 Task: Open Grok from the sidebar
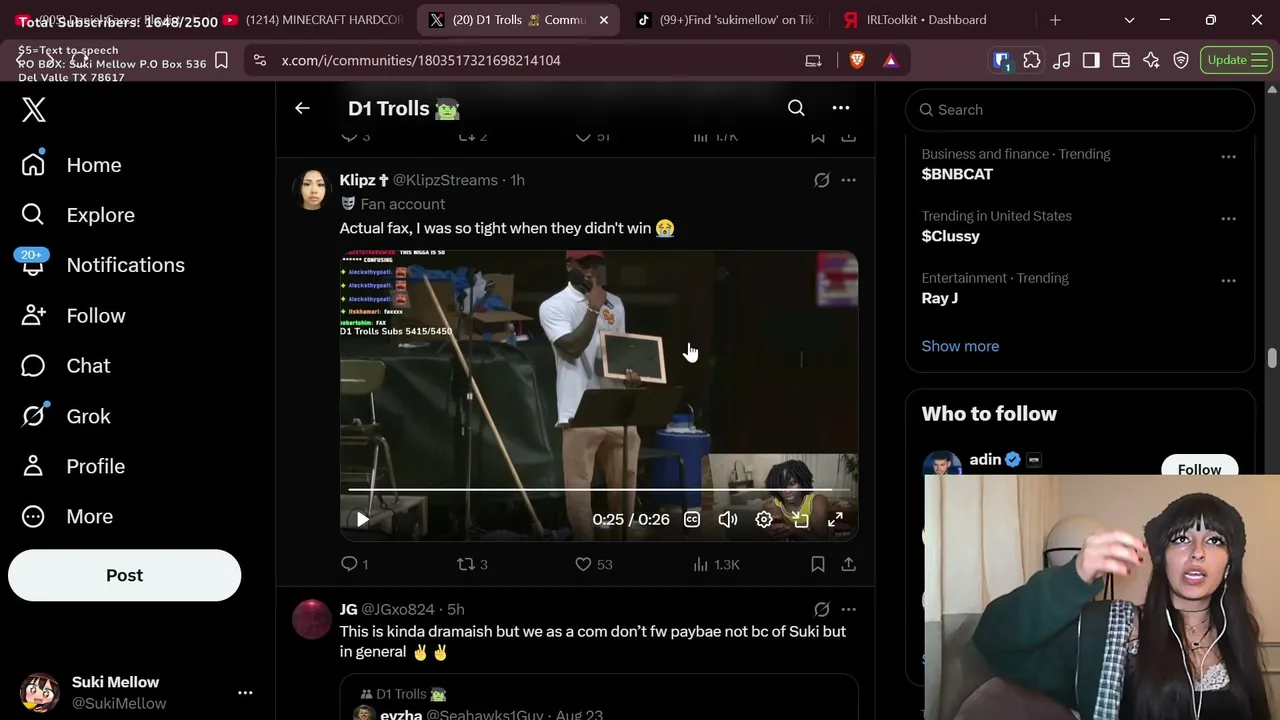(x=66, y=416)
